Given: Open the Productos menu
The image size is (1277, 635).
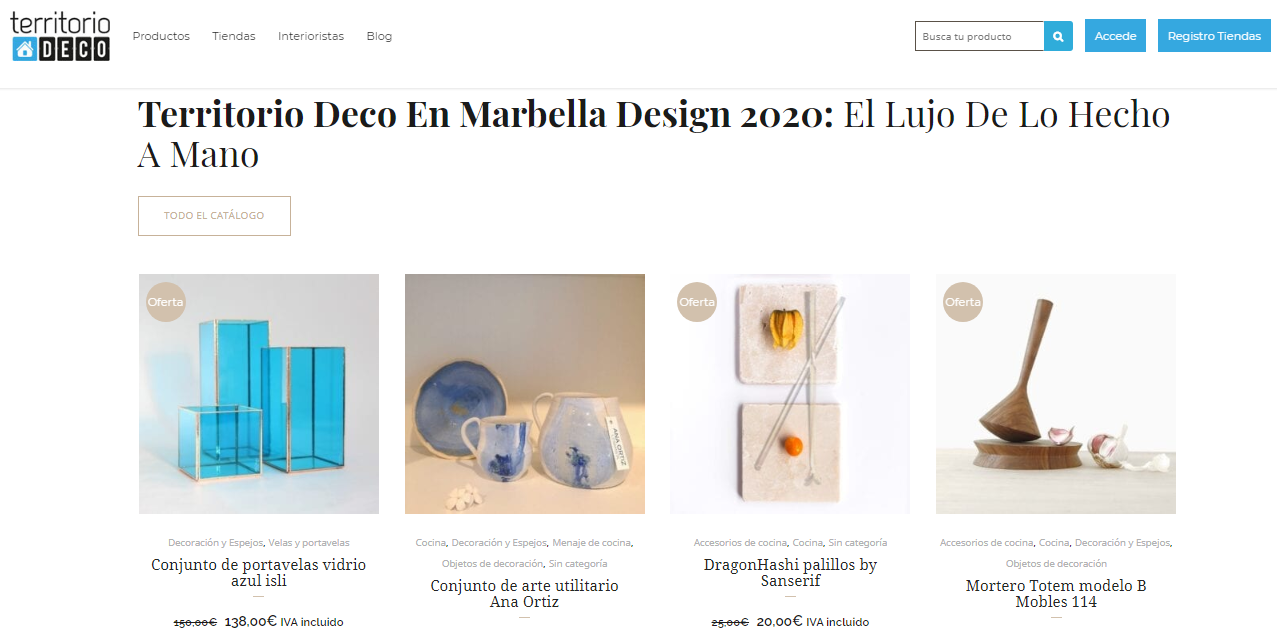Looking at the screenshot, I should pyautogui.click(x=161, y=36).
